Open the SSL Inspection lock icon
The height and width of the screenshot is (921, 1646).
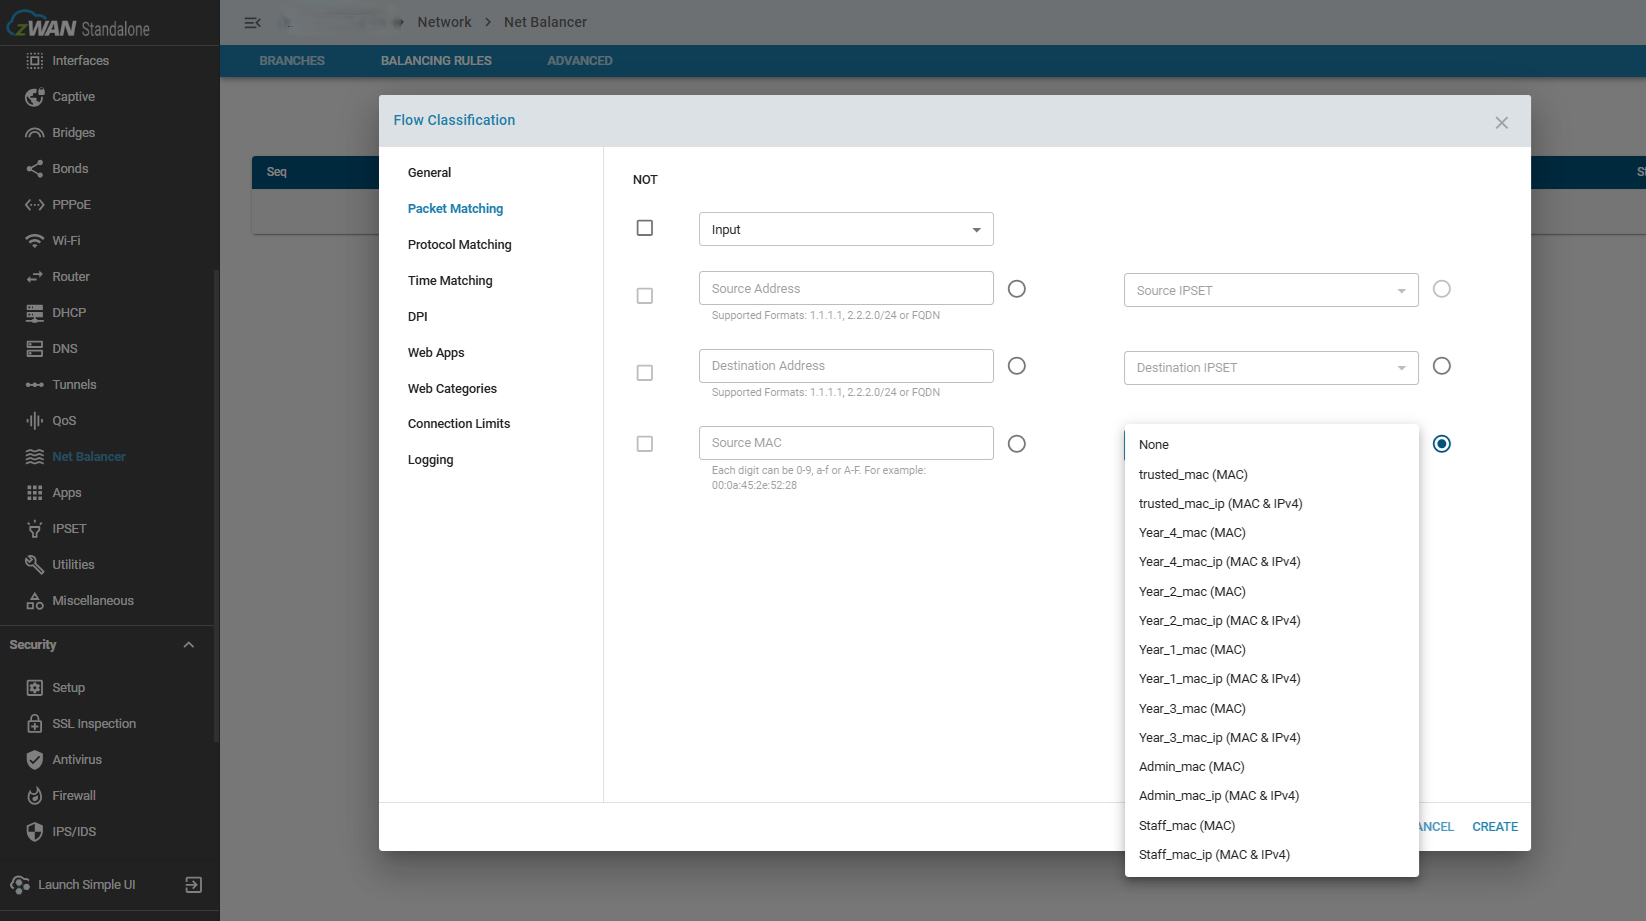tap(35, 723)
